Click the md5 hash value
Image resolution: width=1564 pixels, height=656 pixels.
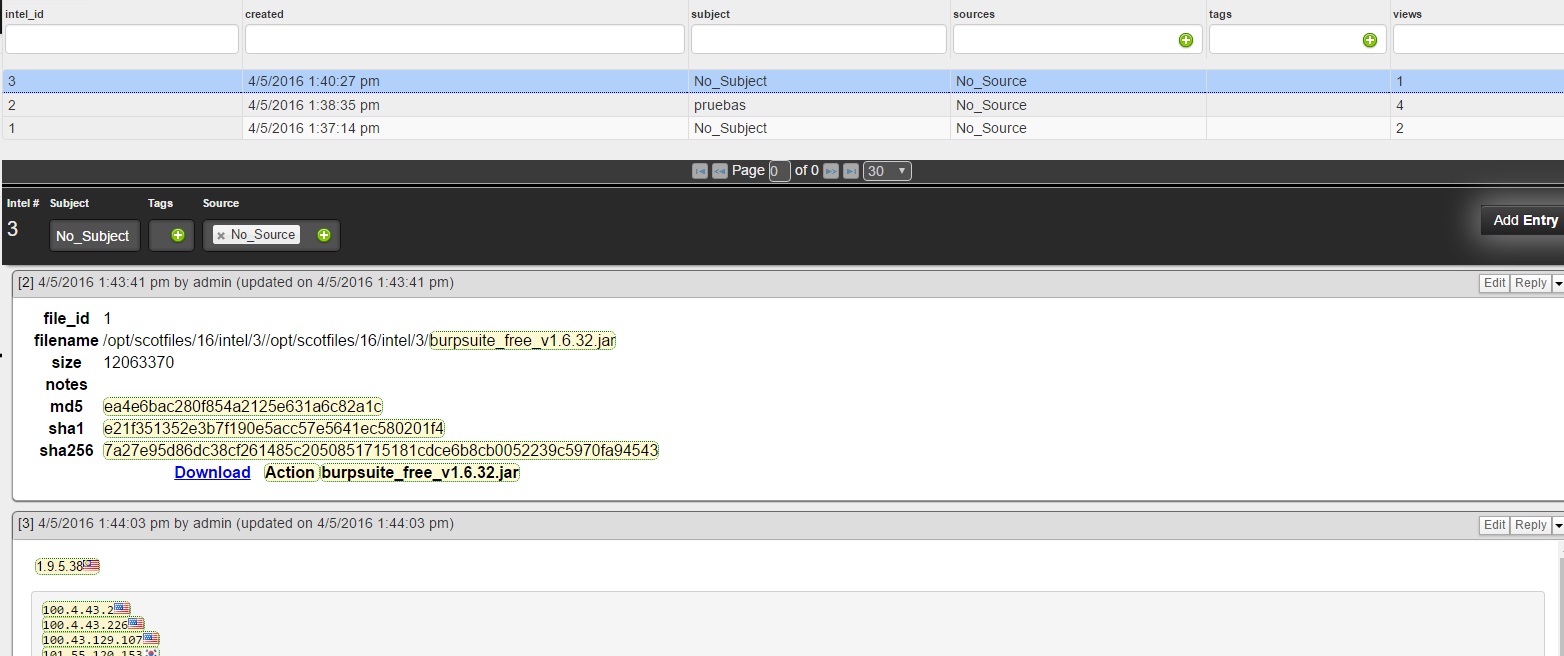pos(243,407)
